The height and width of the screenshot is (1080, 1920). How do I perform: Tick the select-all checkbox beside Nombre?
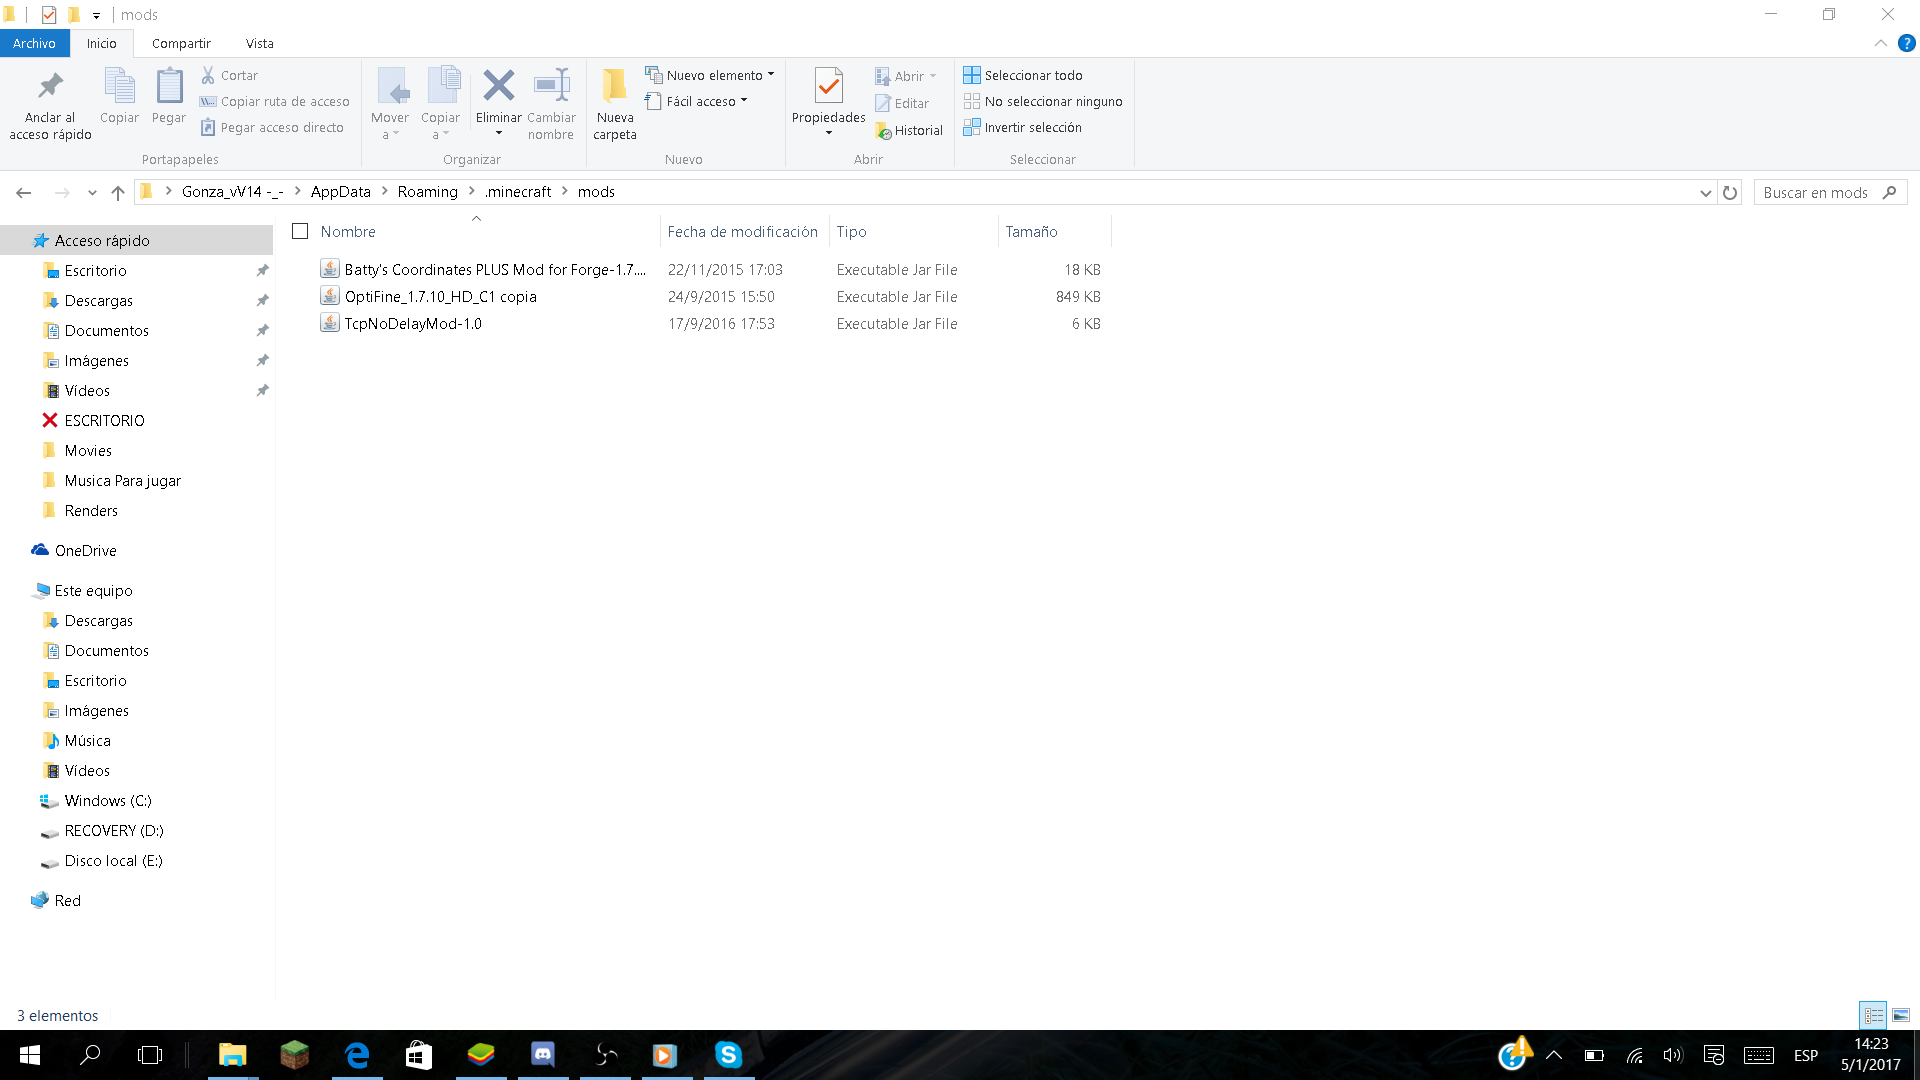[300, 231]
